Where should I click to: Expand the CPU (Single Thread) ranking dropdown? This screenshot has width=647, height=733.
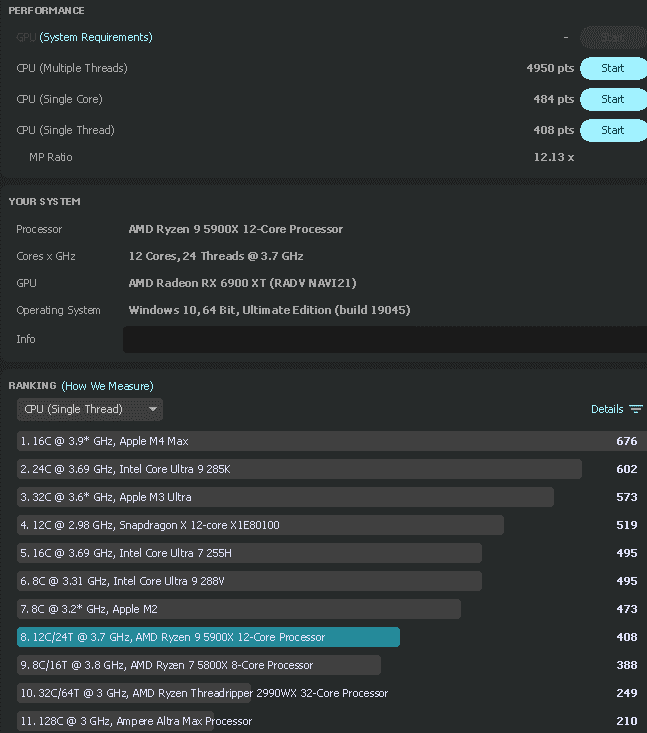89,409
